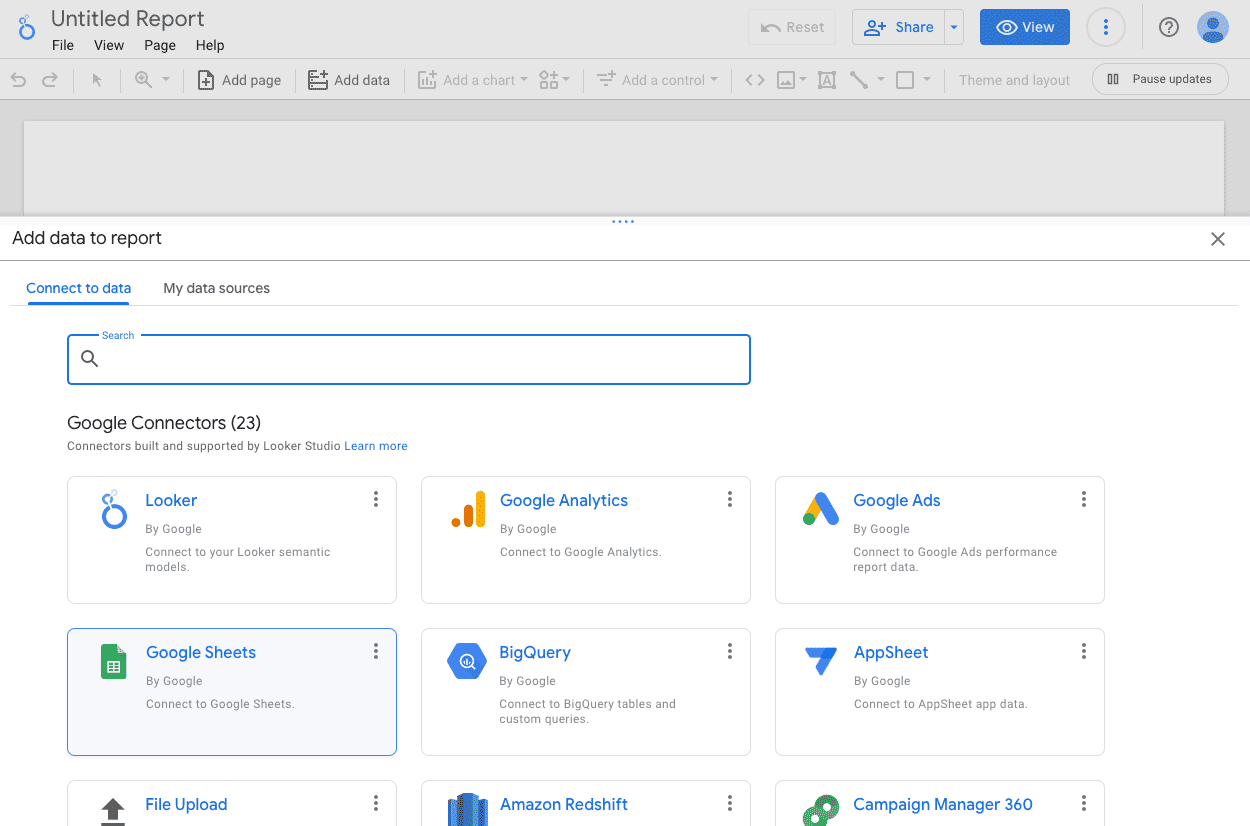Open the View menu

(x=109, y=45)
